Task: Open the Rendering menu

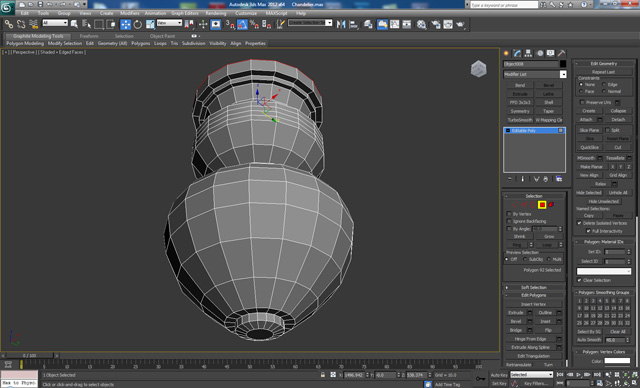Action: pos(216,13)
